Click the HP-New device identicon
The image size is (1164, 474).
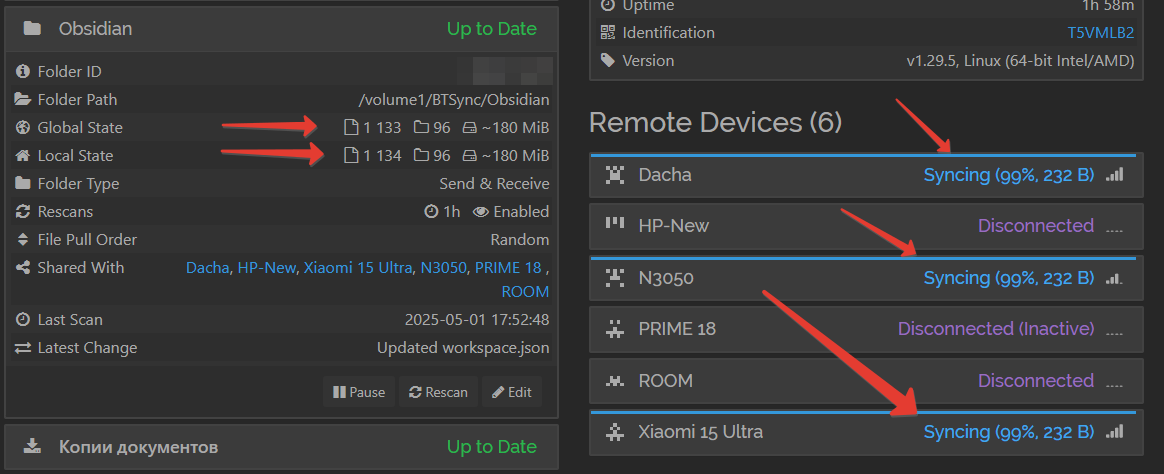point(614,223)
